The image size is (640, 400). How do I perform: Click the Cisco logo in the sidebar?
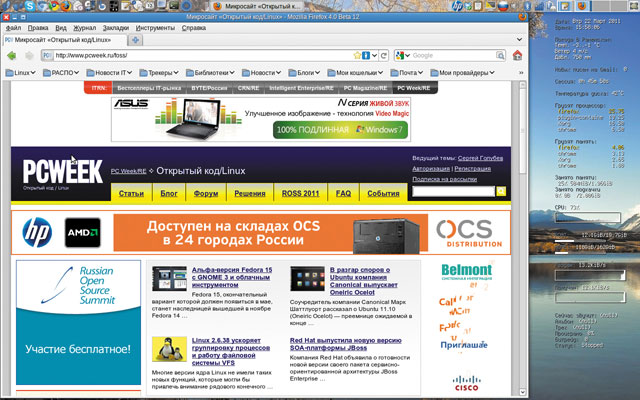click(466, 383)
